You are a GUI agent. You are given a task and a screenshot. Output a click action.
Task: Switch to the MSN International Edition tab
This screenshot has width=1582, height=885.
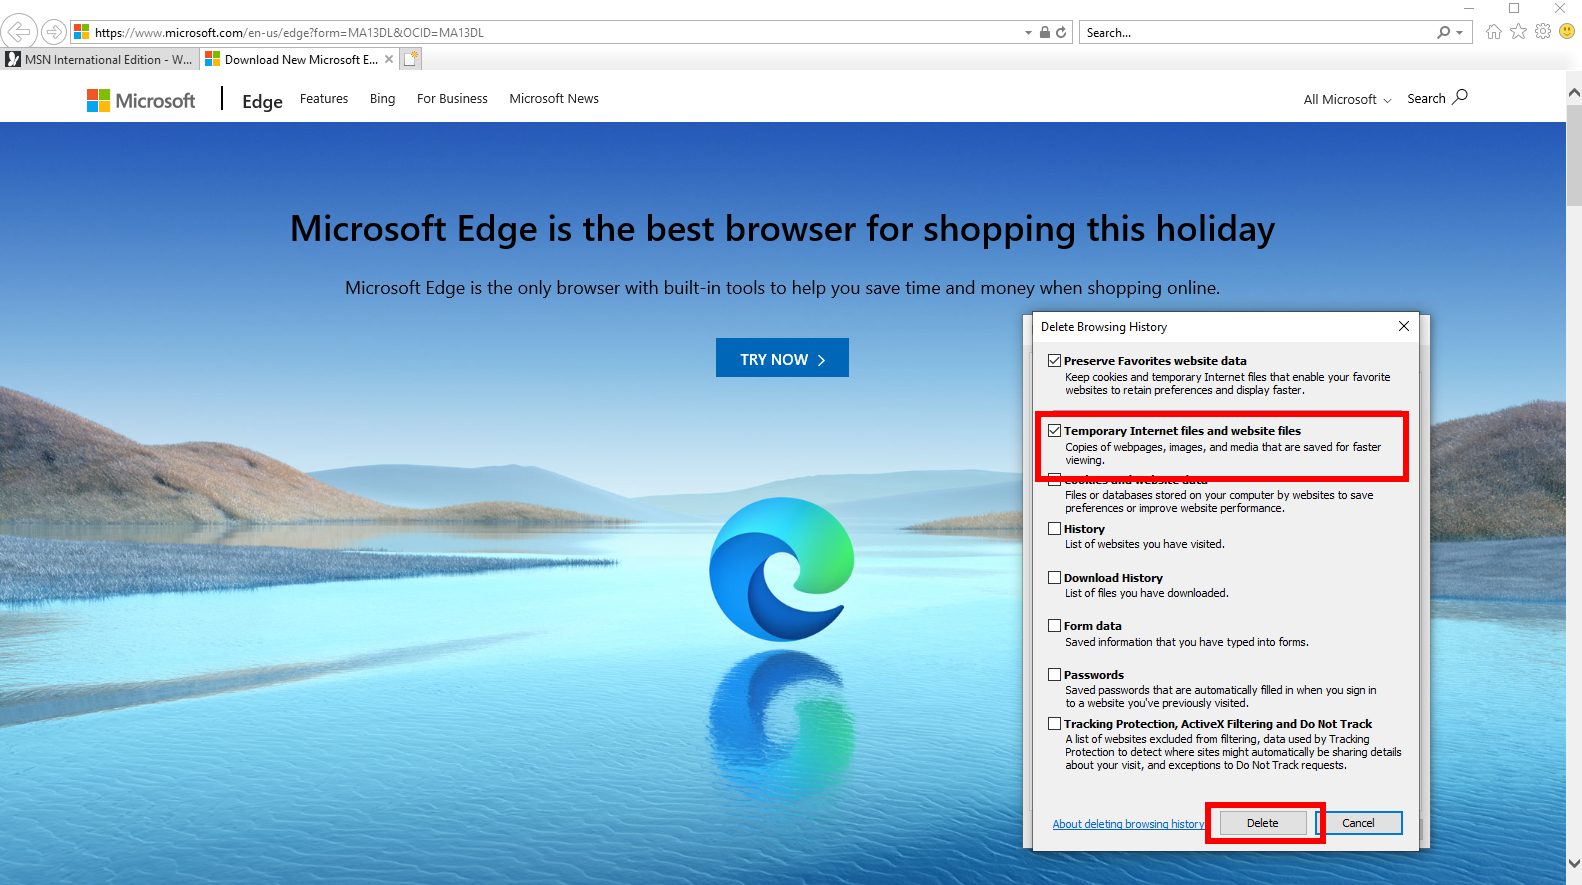100,59
